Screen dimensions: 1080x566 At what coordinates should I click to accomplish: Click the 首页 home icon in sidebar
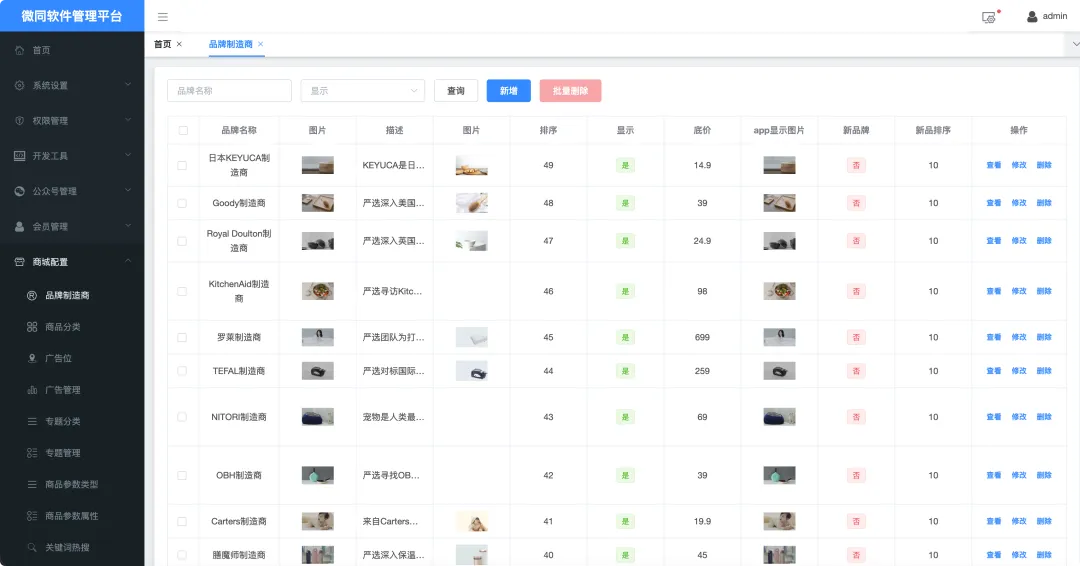(19, 50)
